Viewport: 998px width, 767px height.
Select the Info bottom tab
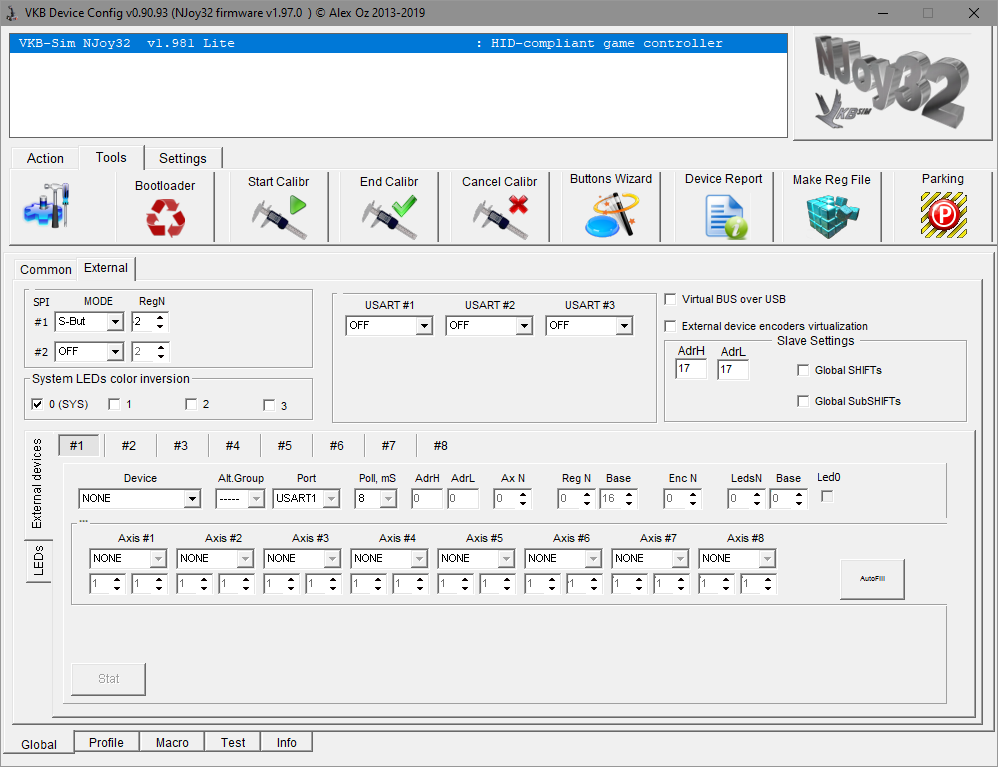286,742
